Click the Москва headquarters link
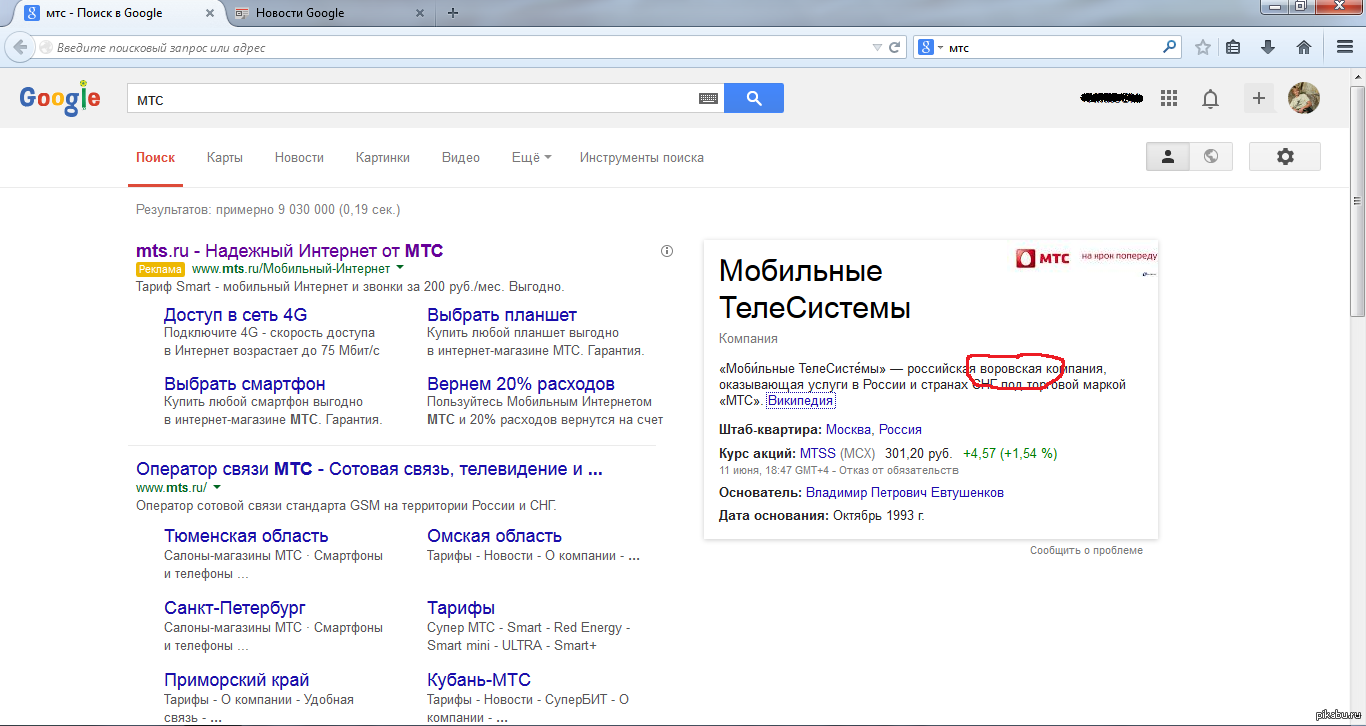The image size is (1366, 726). coord(849,430)
